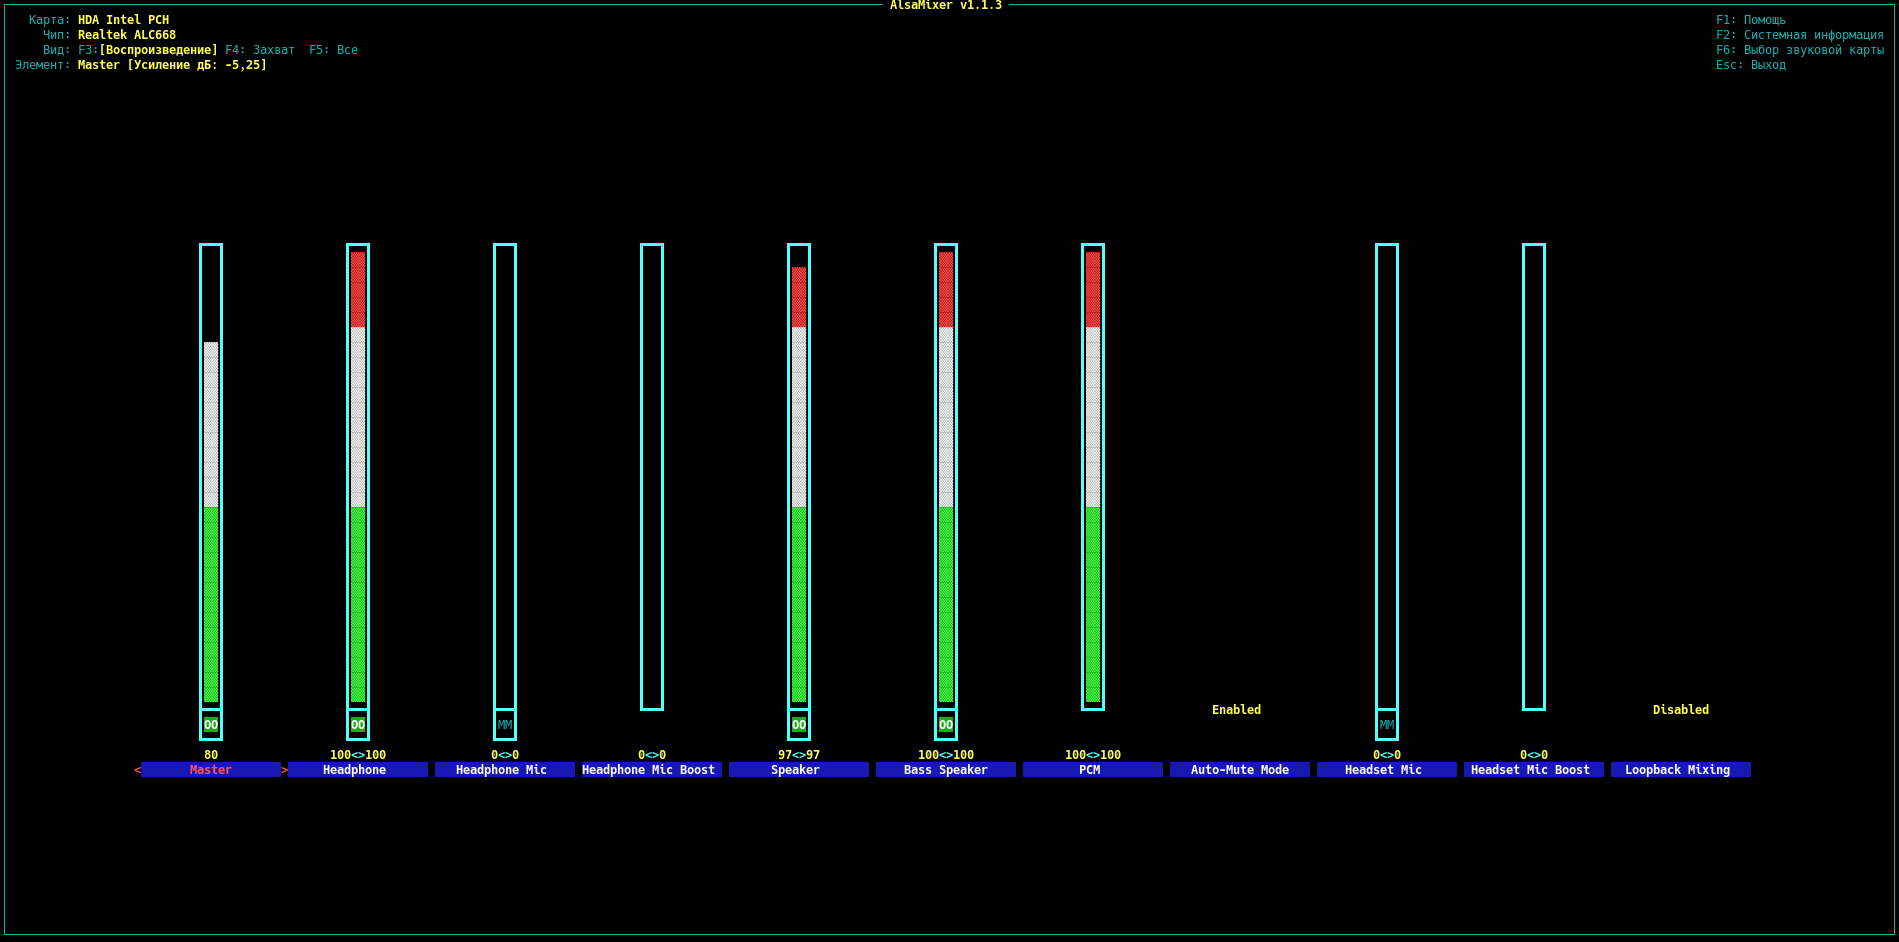Unmute Headphone Mic via MM box
Image resolution: width=1899 pixels, height=942 pixels.
[x=505, y=725]
